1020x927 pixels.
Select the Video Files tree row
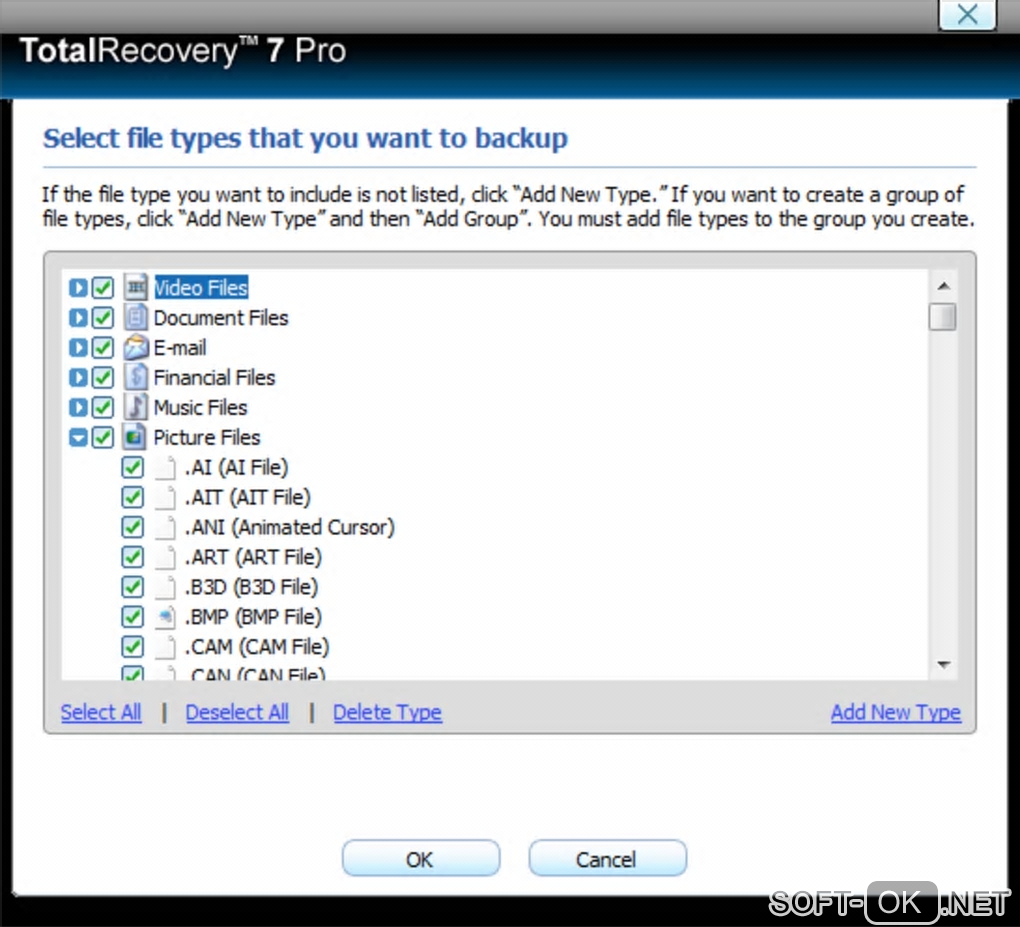(201, 288)
